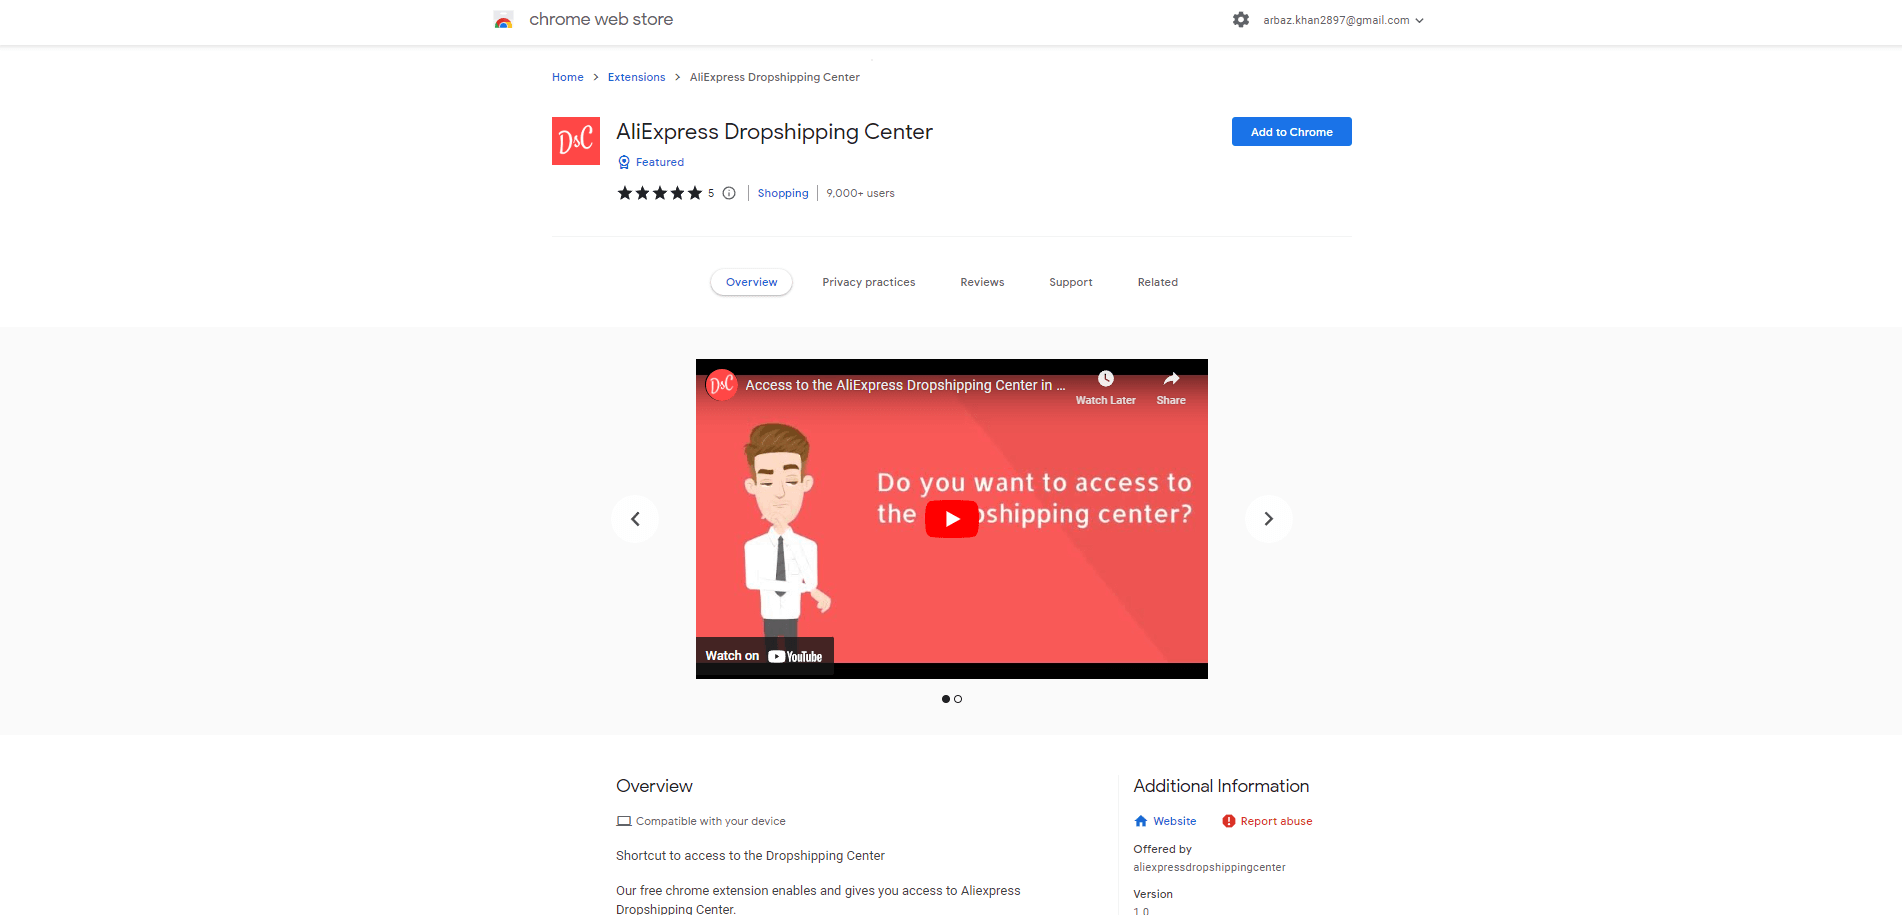Click the 'chrome web store' header title
Image resolution: width=1902 pixels, height=915 pixels.
click(x=601, y=20)
